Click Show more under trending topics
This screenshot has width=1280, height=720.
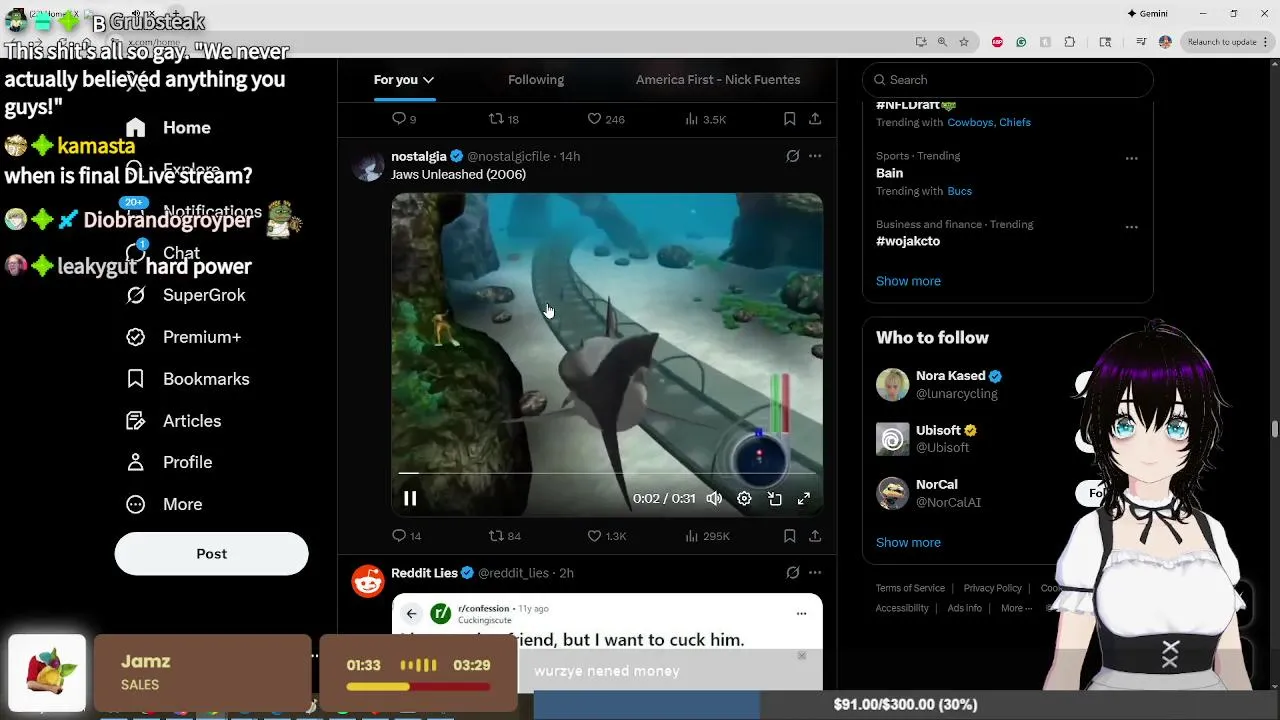[908, 281]
